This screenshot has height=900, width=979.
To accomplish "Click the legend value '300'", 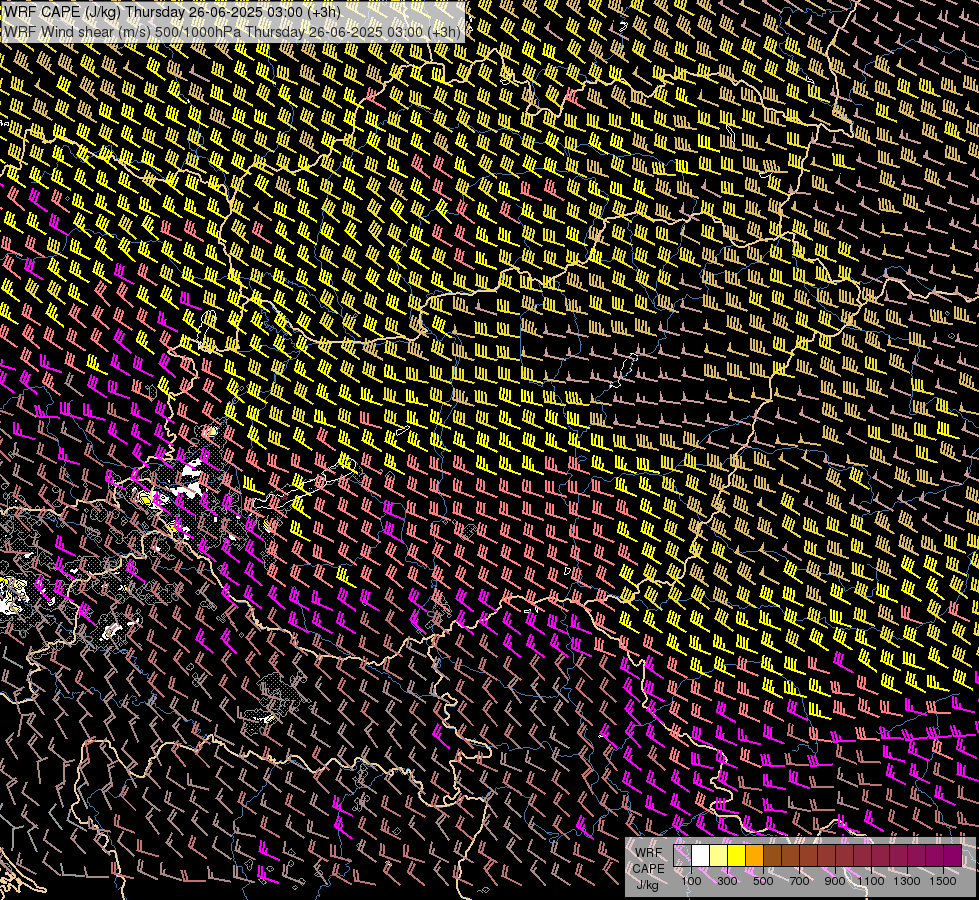I will point(727,881).
